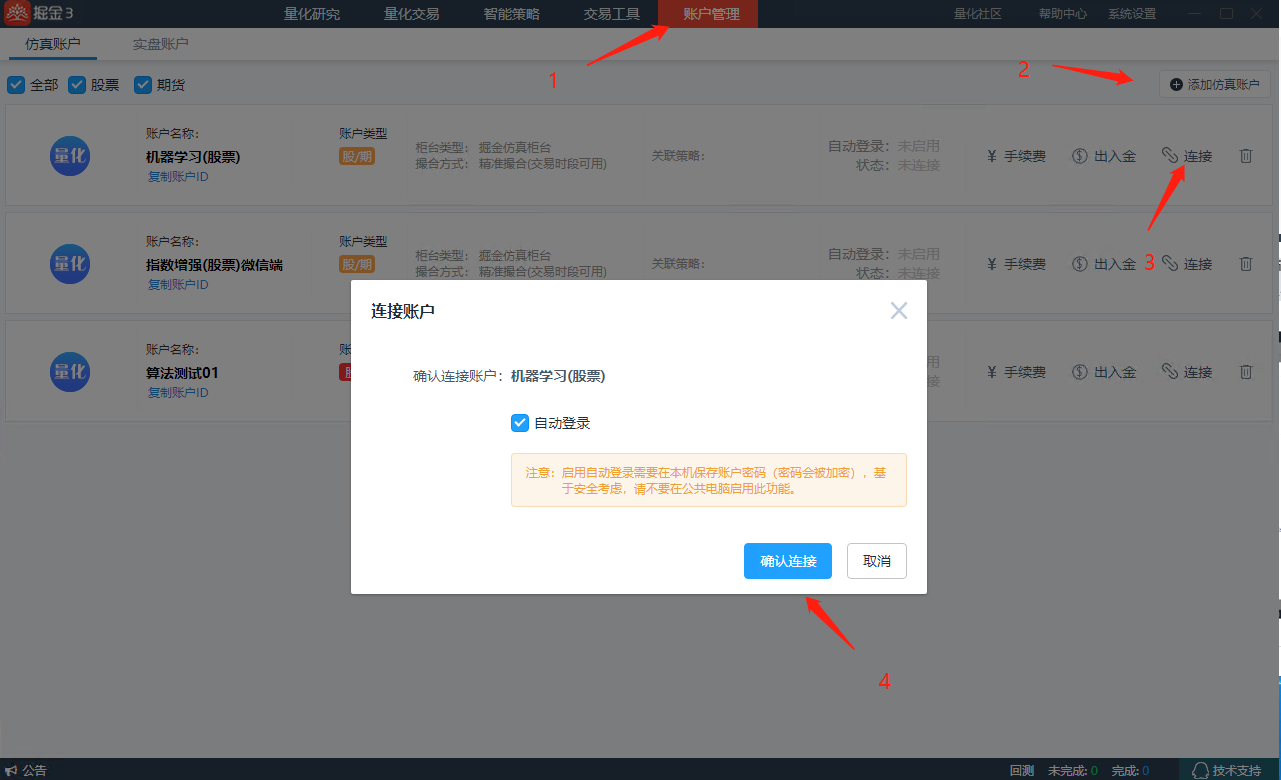The height and width of the screenshot is (780, 1281).
Task: Click the 量化 avatar of 机器学习(股票)
Action: click(x=70, y=156)
